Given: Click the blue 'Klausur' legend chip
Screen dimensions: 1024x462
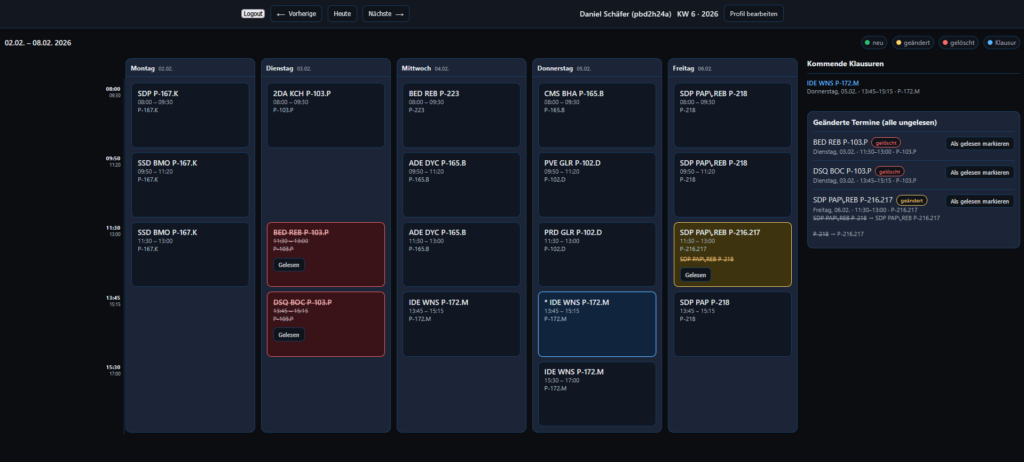Looking at the screenshot, I should click(x=1000, y=43).
